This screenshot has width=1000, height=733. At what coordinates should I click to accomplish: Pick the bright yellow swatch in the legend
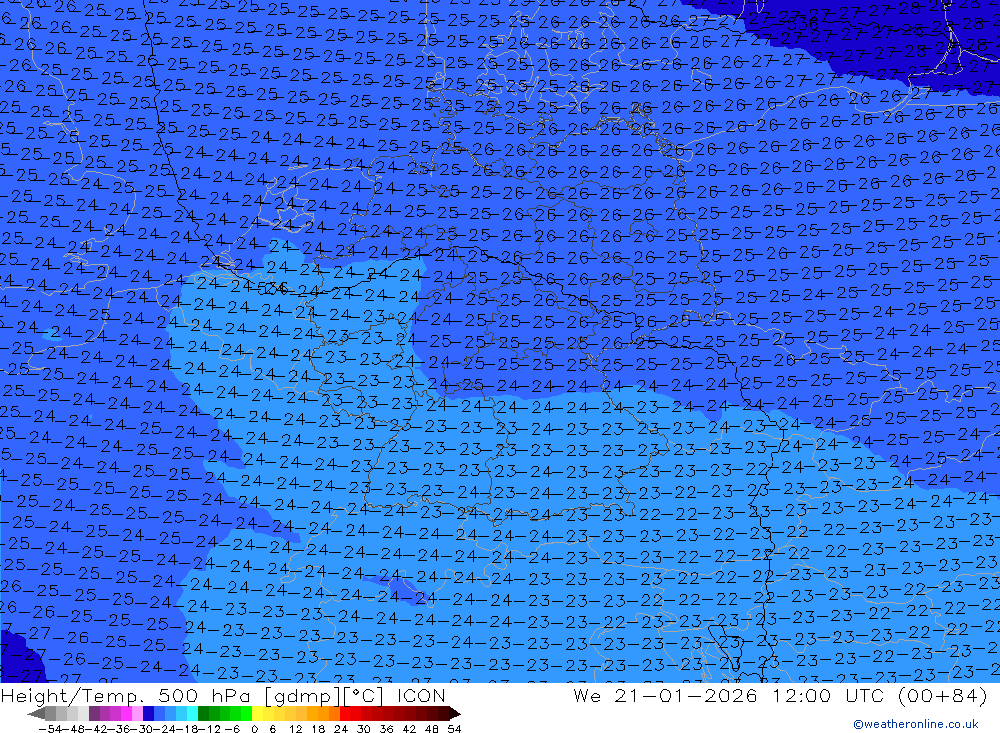257,713
